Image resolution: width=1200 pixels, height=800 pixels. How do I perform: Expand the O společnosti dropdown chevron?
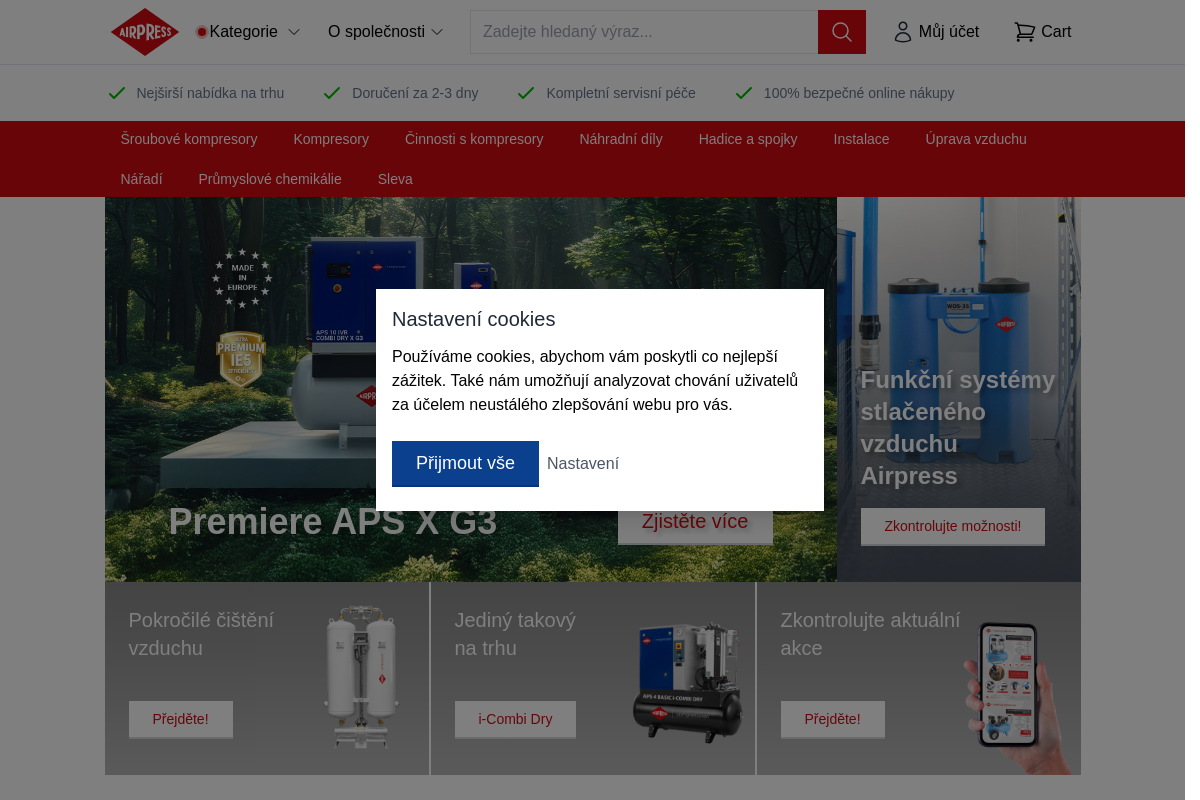437,32
